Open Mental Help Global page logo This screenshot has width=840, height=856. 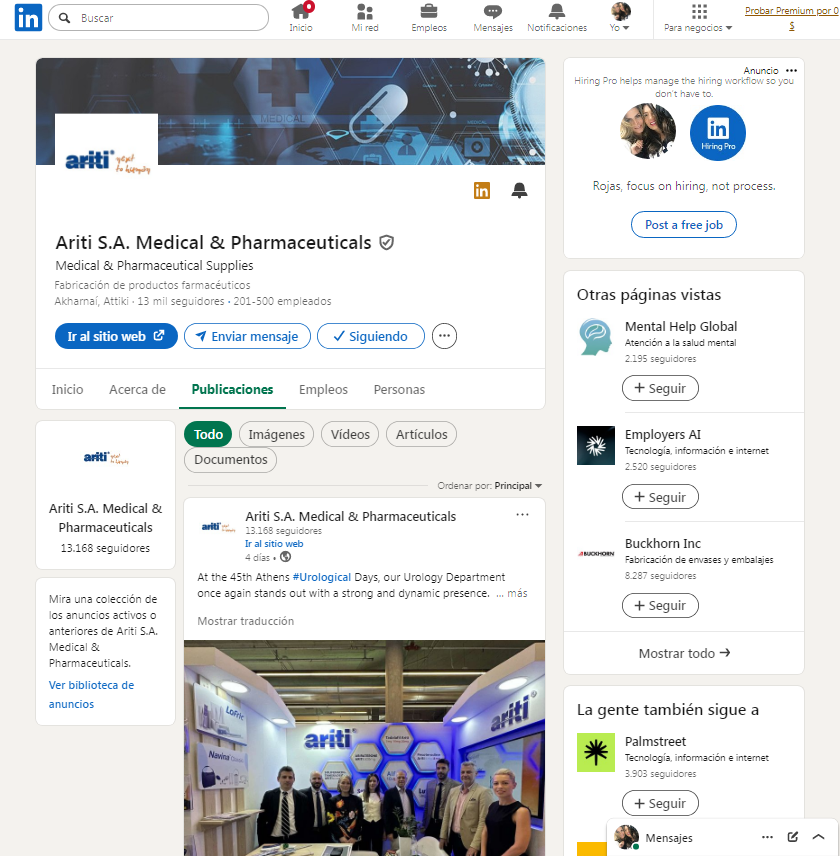pos(595,337)
